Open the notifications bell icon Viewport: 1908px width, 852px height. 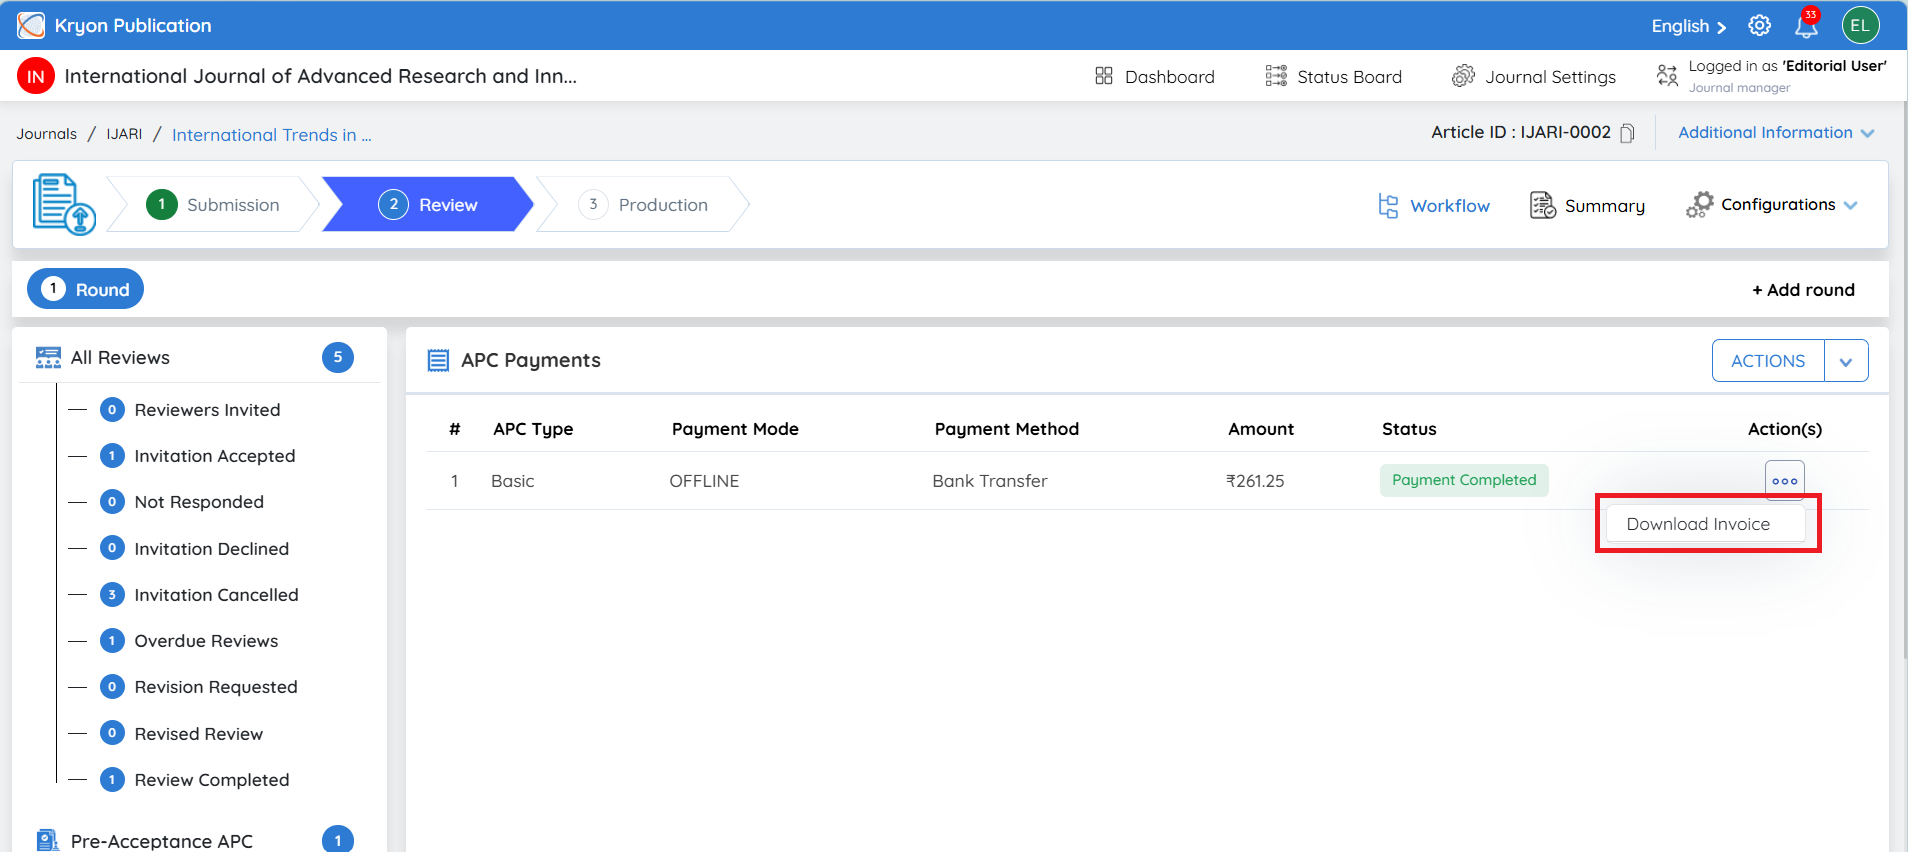click(1806, 24)
